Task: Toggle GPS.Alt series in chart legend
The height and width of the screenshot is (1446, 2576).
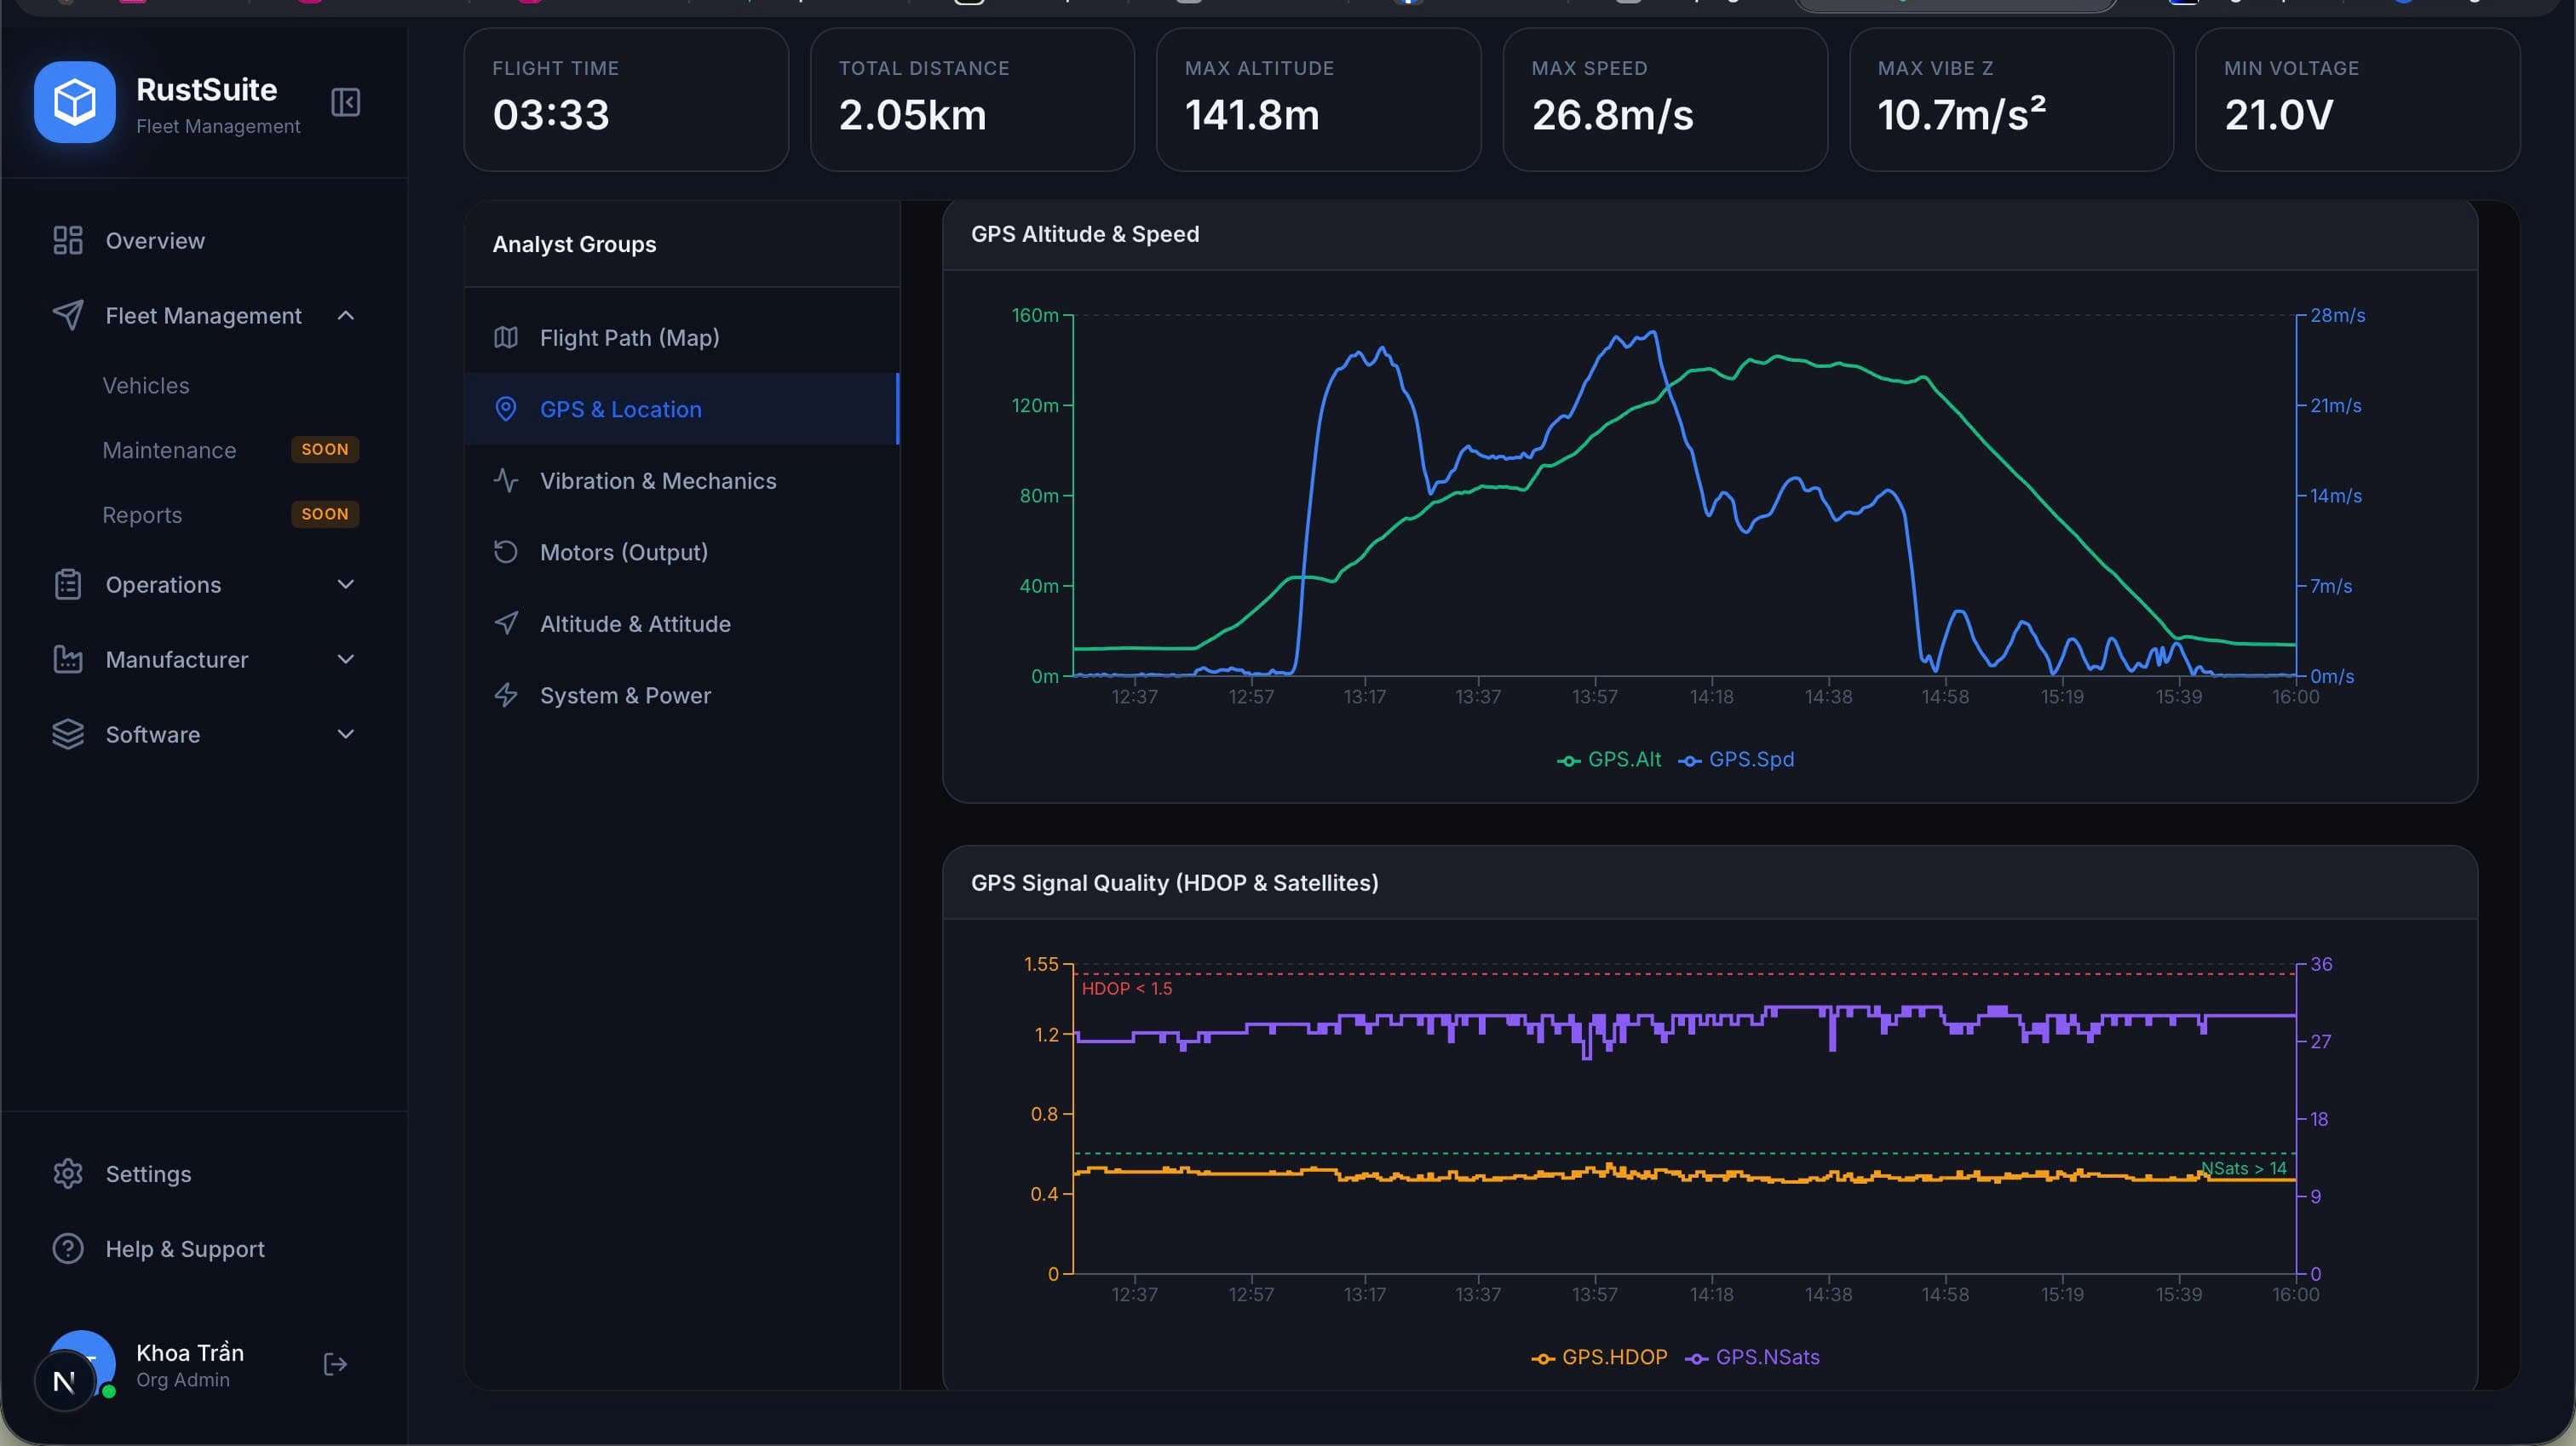Action: (1608, 760)
